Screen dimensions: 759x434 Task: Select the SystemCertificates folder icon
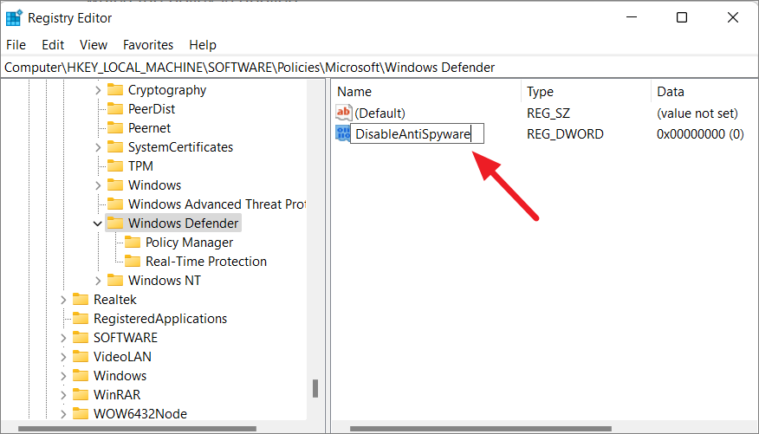(x=115, y=147)
